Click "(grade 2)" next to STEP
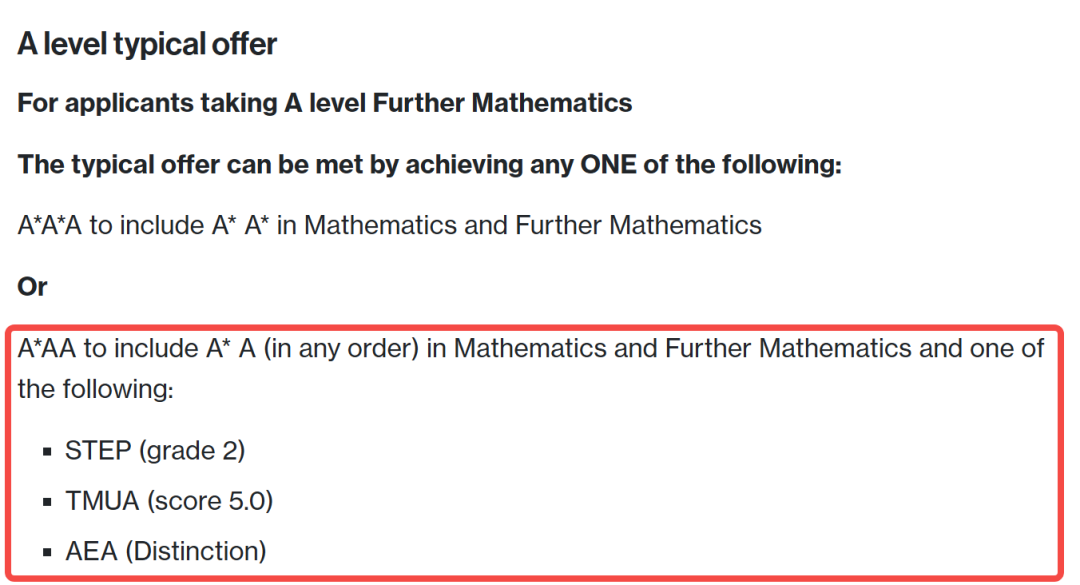This screenshot has width=1080, height=585. pos(192,451)
